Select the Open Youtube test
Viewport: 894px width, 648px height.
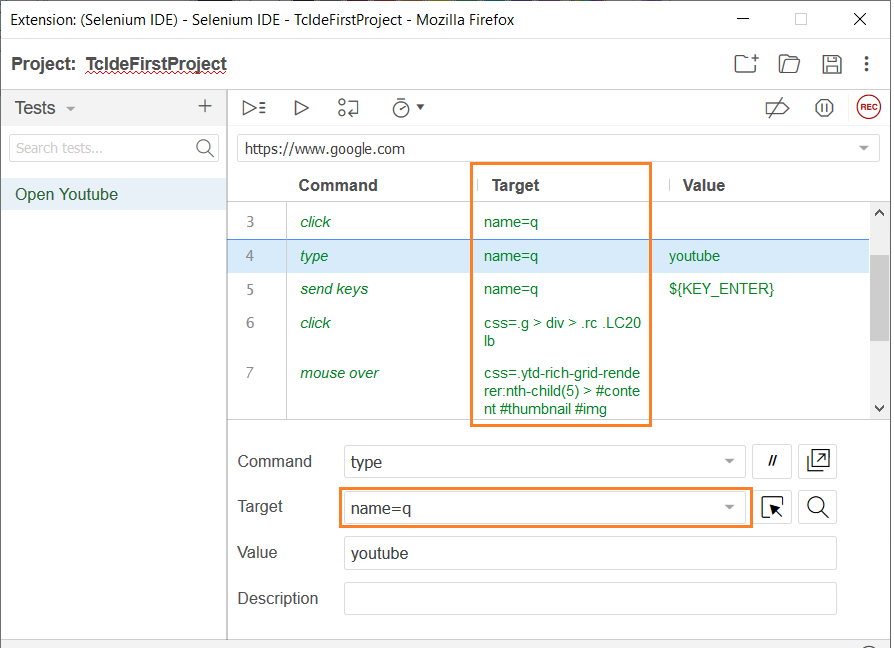pyautogui.click(x=113, y=194)
